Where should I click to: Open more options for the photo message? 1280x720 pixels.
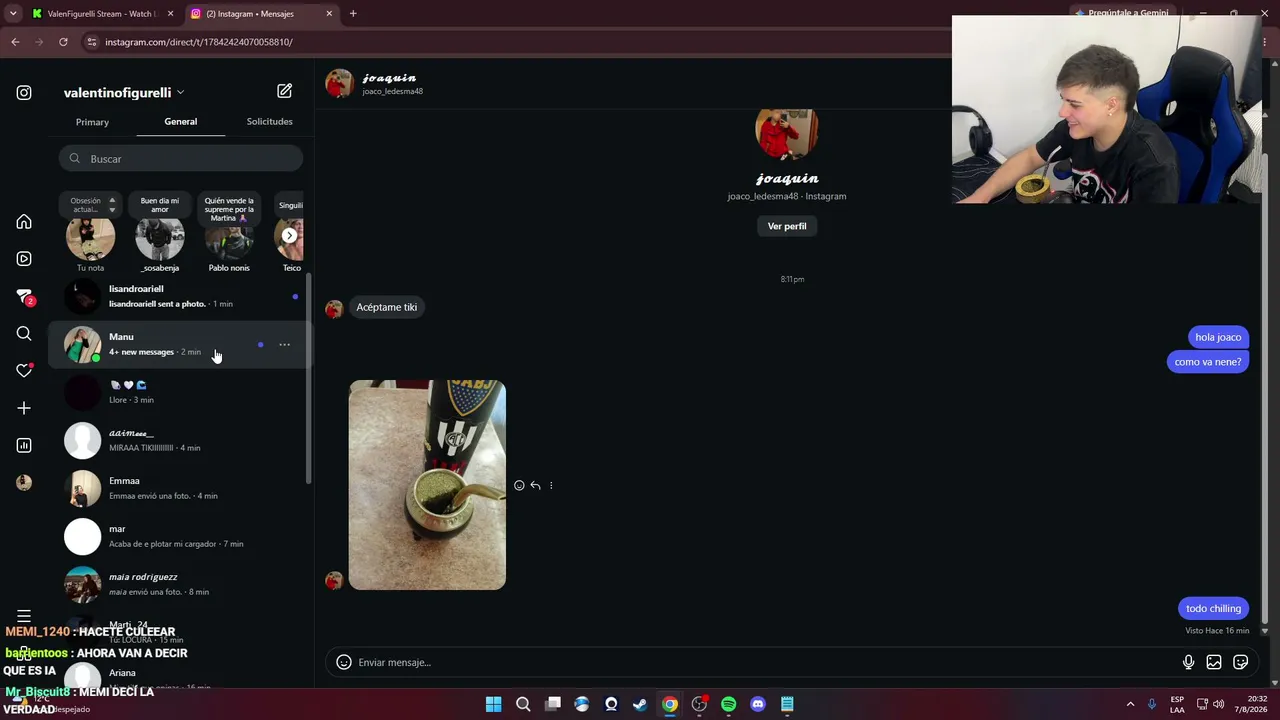(x=551, y=486)
